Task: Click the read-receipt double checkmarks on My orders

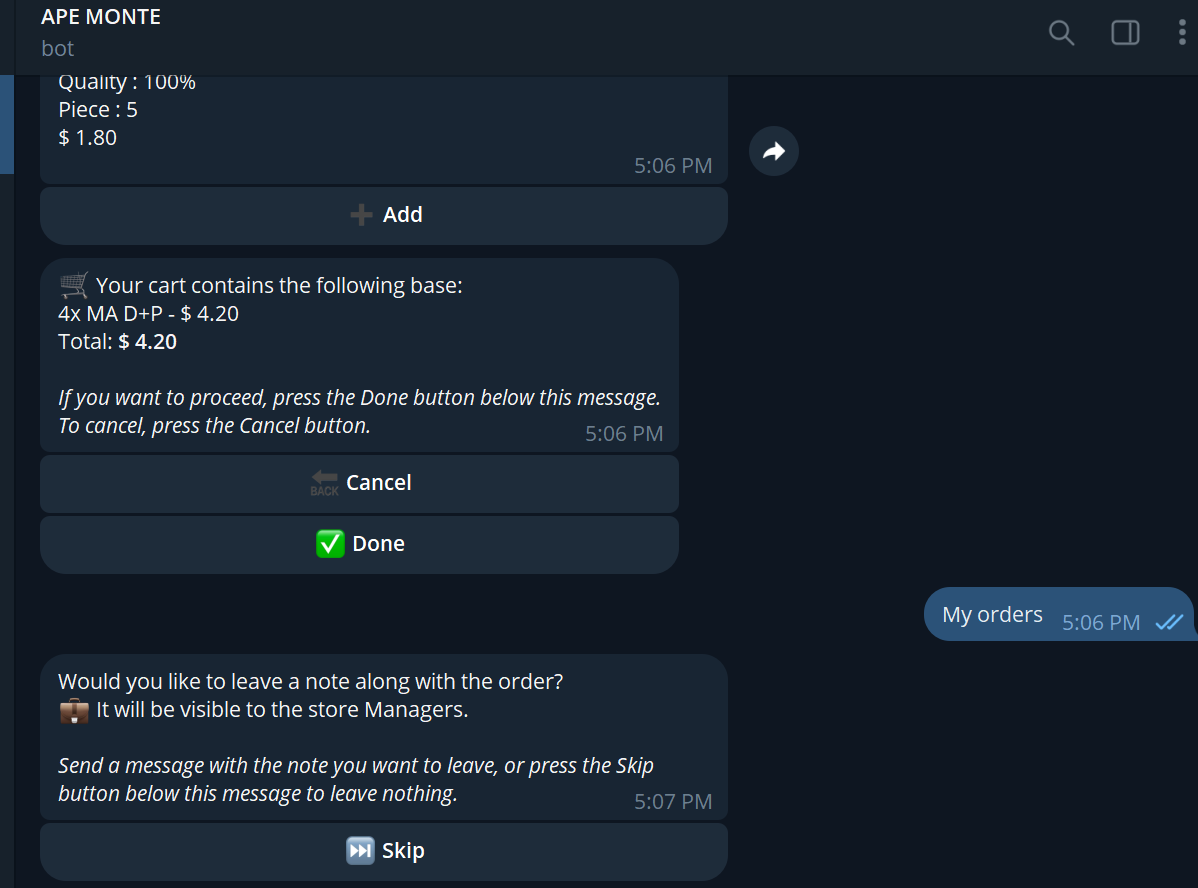Action: pyautogui.click(x=1170, y=622)
